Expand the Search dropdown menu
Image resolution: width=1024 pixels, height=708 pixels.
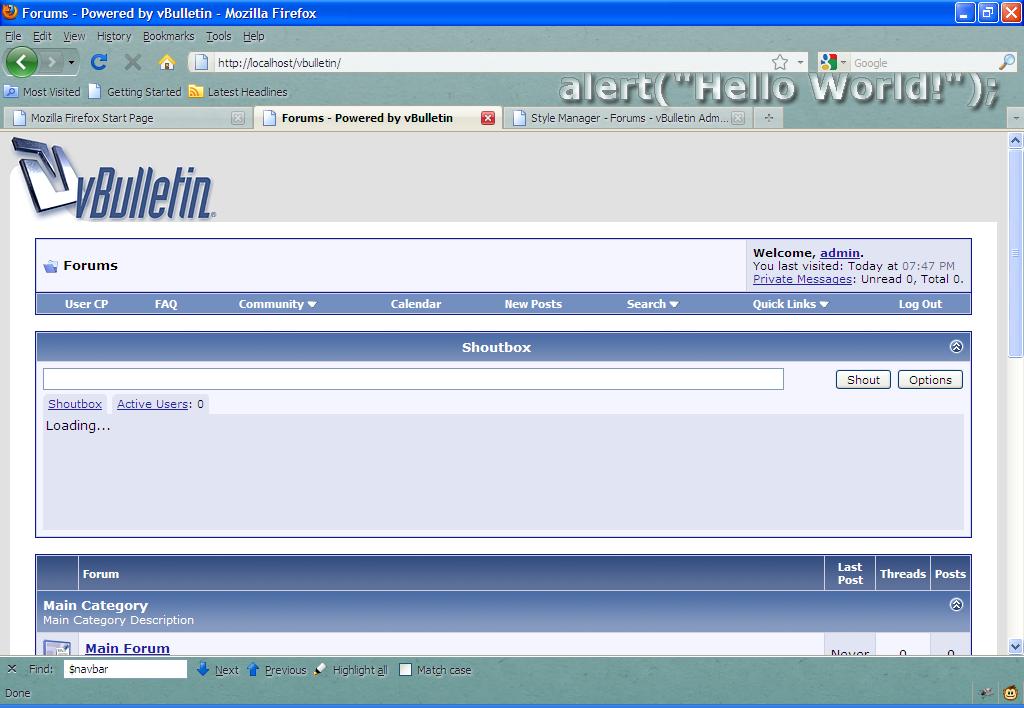coord(652,304)
